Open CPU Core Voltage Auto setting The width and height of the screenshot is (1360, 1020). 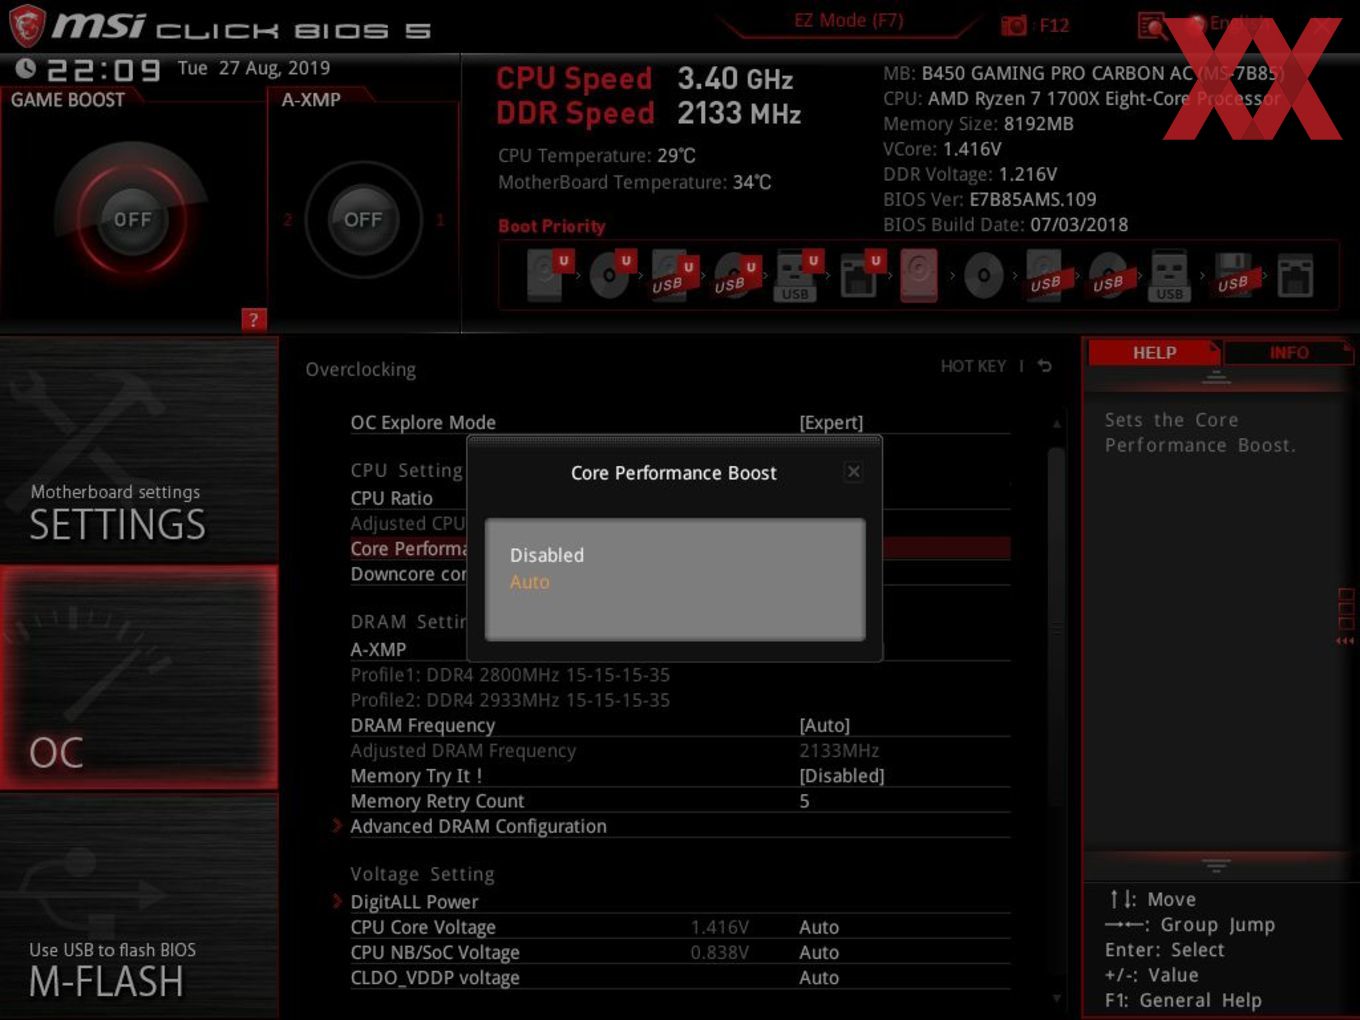pos(680,927)
